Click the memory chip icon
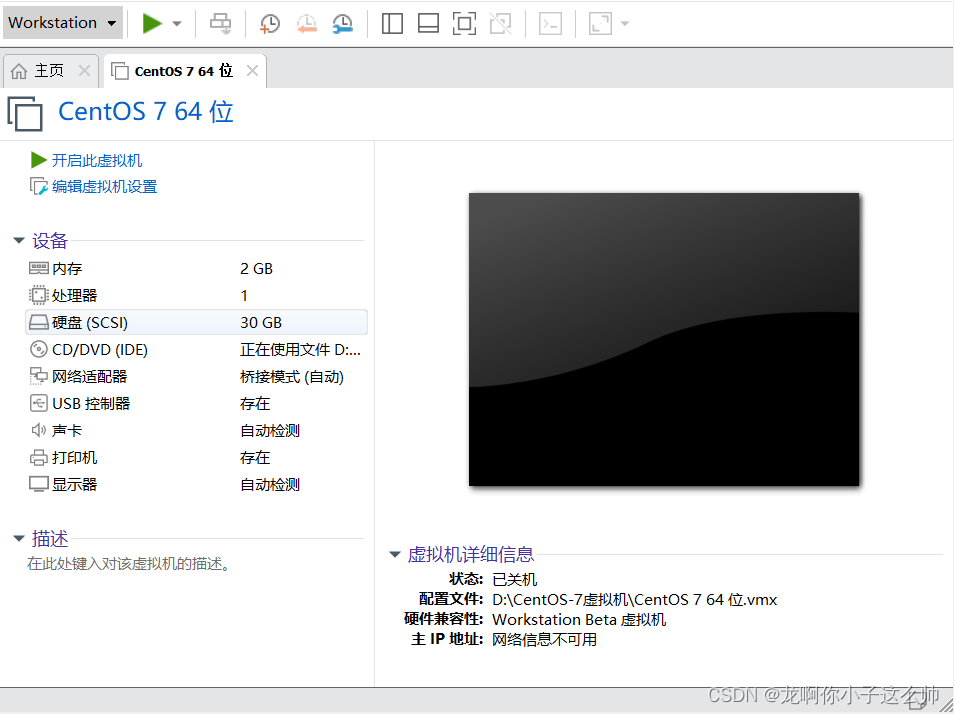This screenshot has width=954, height=714. pos(38,268)
